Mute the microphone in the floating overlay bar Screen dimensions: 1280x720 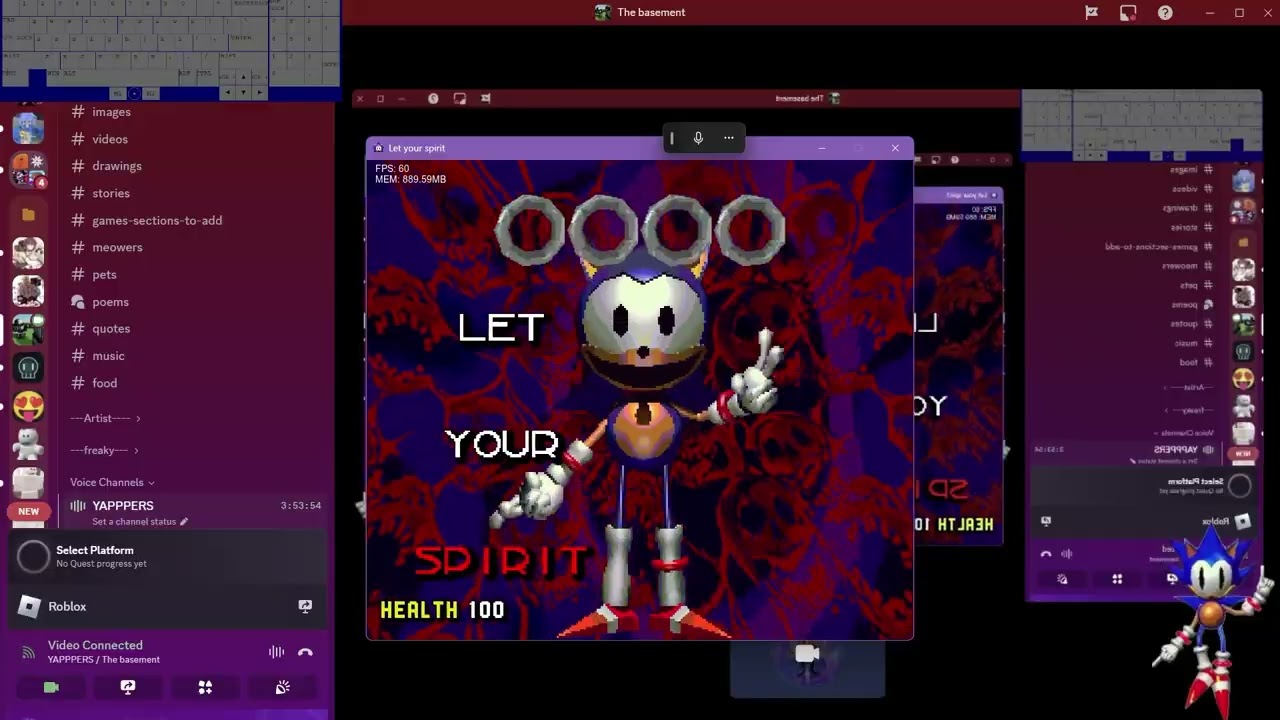[x=698, y=138]
